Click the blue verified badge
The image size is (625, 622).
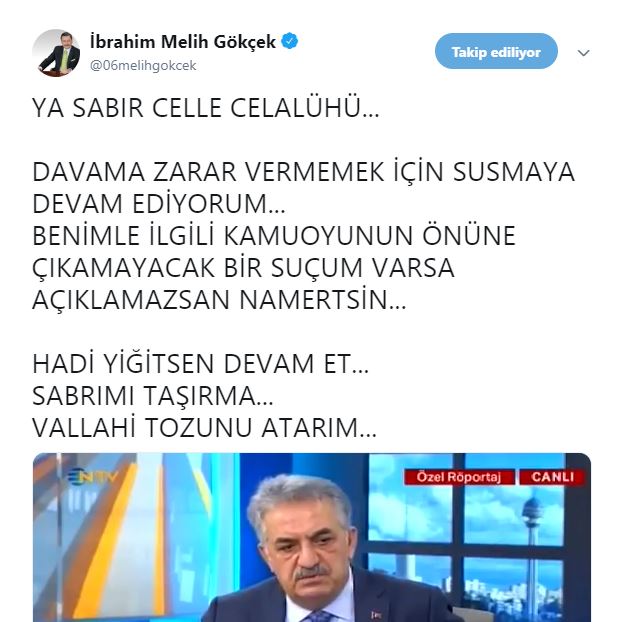click(x=290, y=41)
